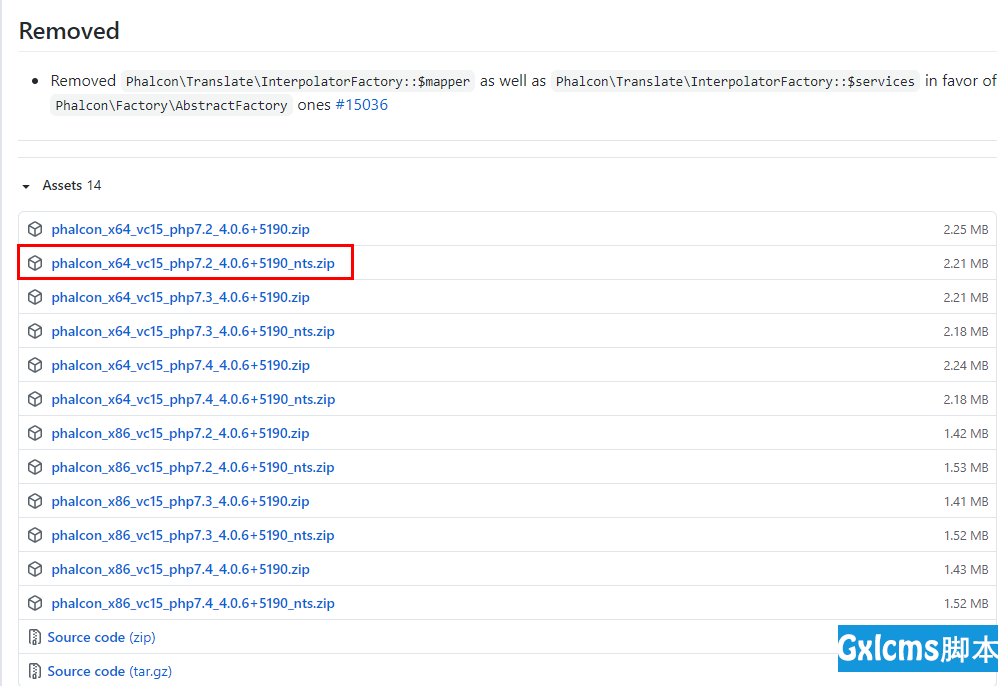The width and height of the screenshot is (998, 686).
Task: Click the InterpolatorFactory::$services code snippet
Action: (x=735, y=81)
